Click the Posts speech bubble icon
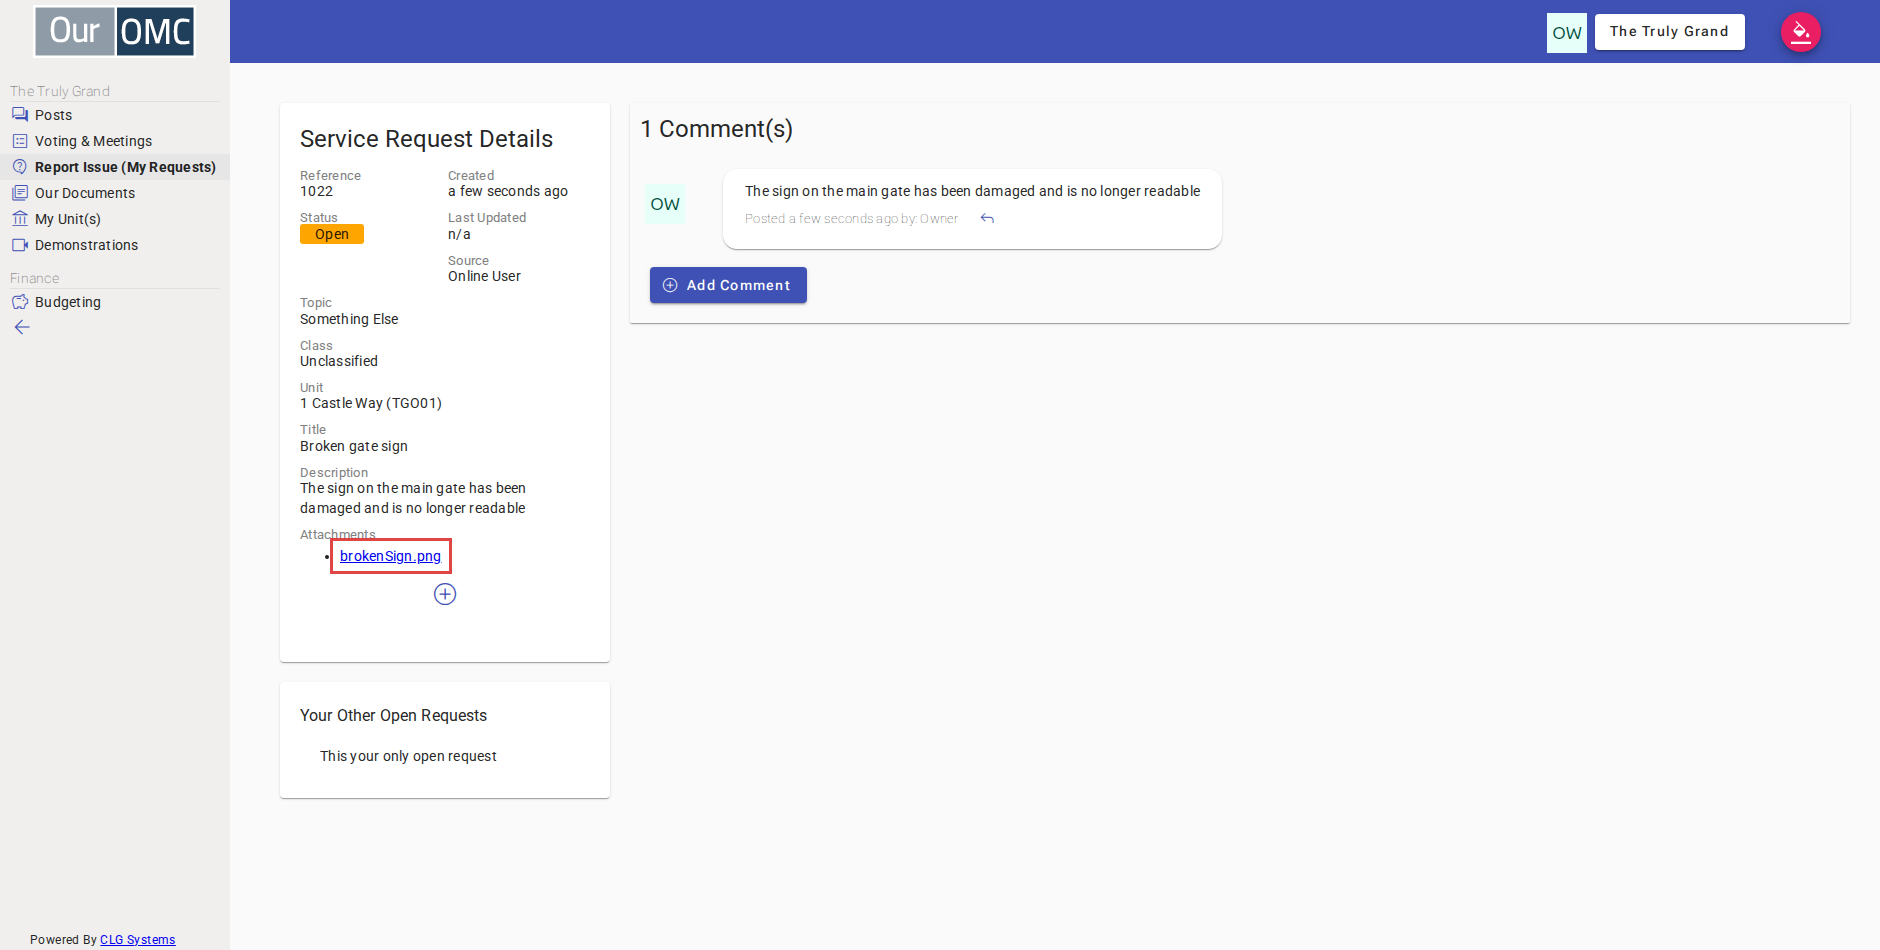The width and height of the screenshot is (1880, 950). [x=20, y=115]
